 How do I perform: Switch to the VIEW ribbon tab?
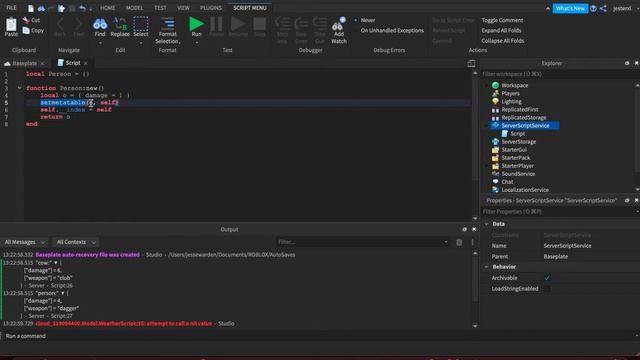tap(183, 8)
